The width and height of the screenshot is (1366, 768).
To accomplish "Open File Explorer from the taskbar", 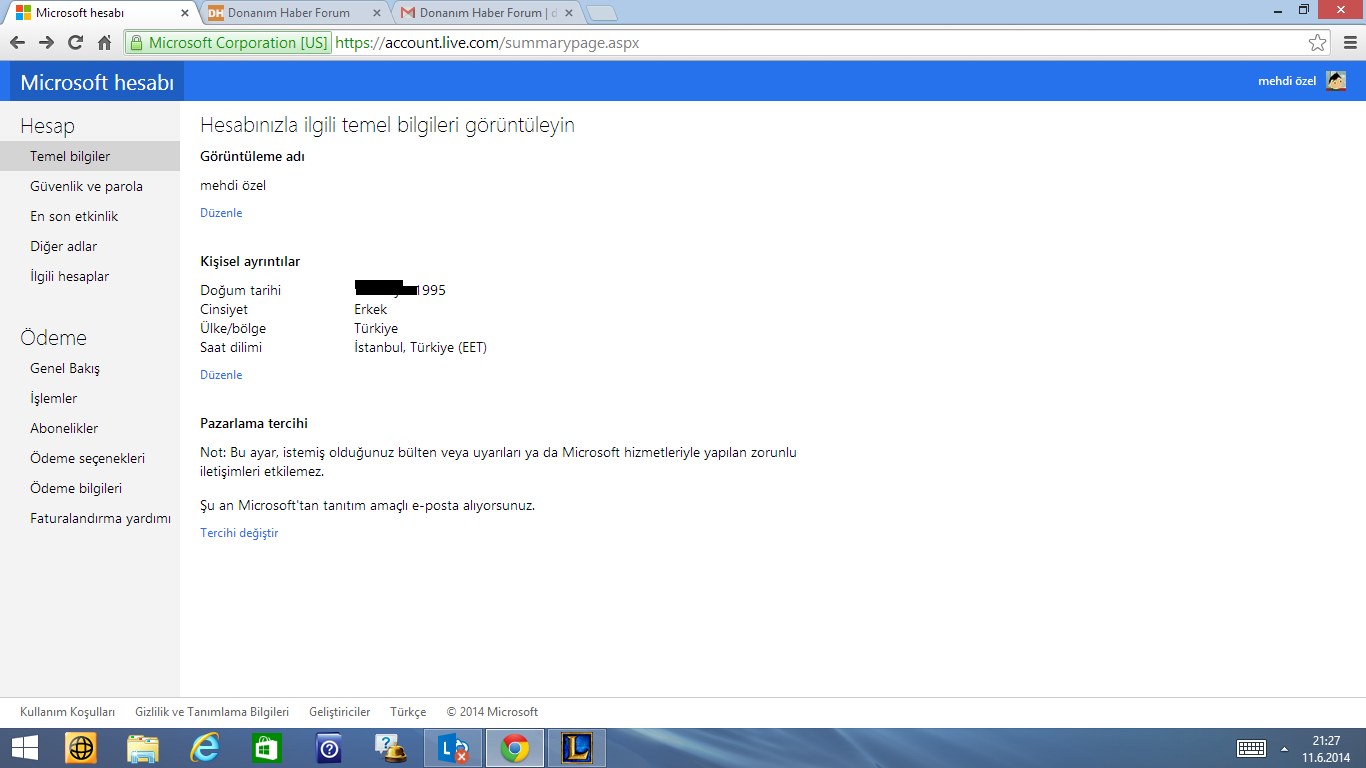I will [143, 748].
